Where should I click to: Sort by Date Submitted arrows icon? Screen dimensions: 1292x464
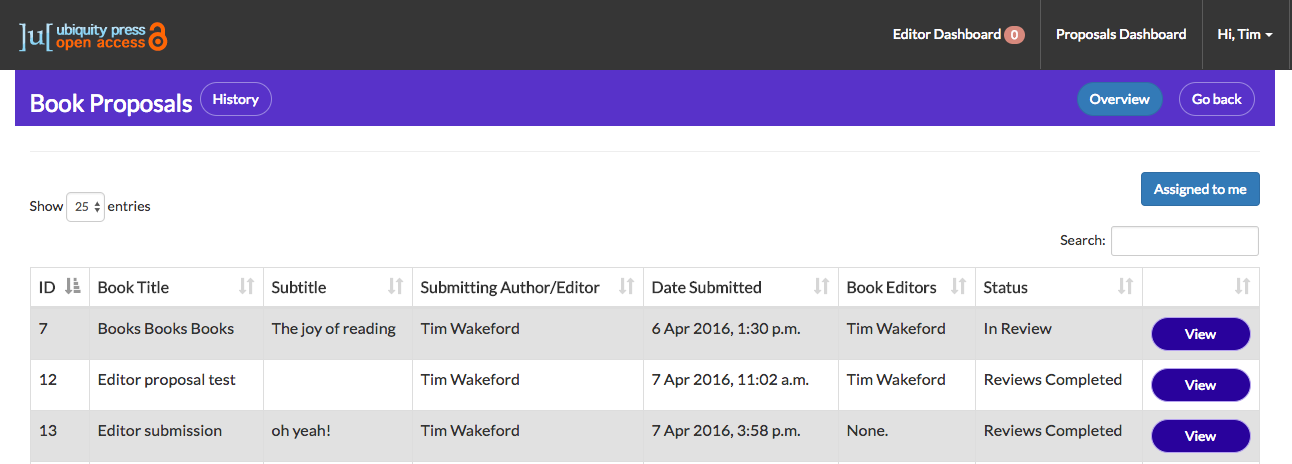tap(821, 286)
